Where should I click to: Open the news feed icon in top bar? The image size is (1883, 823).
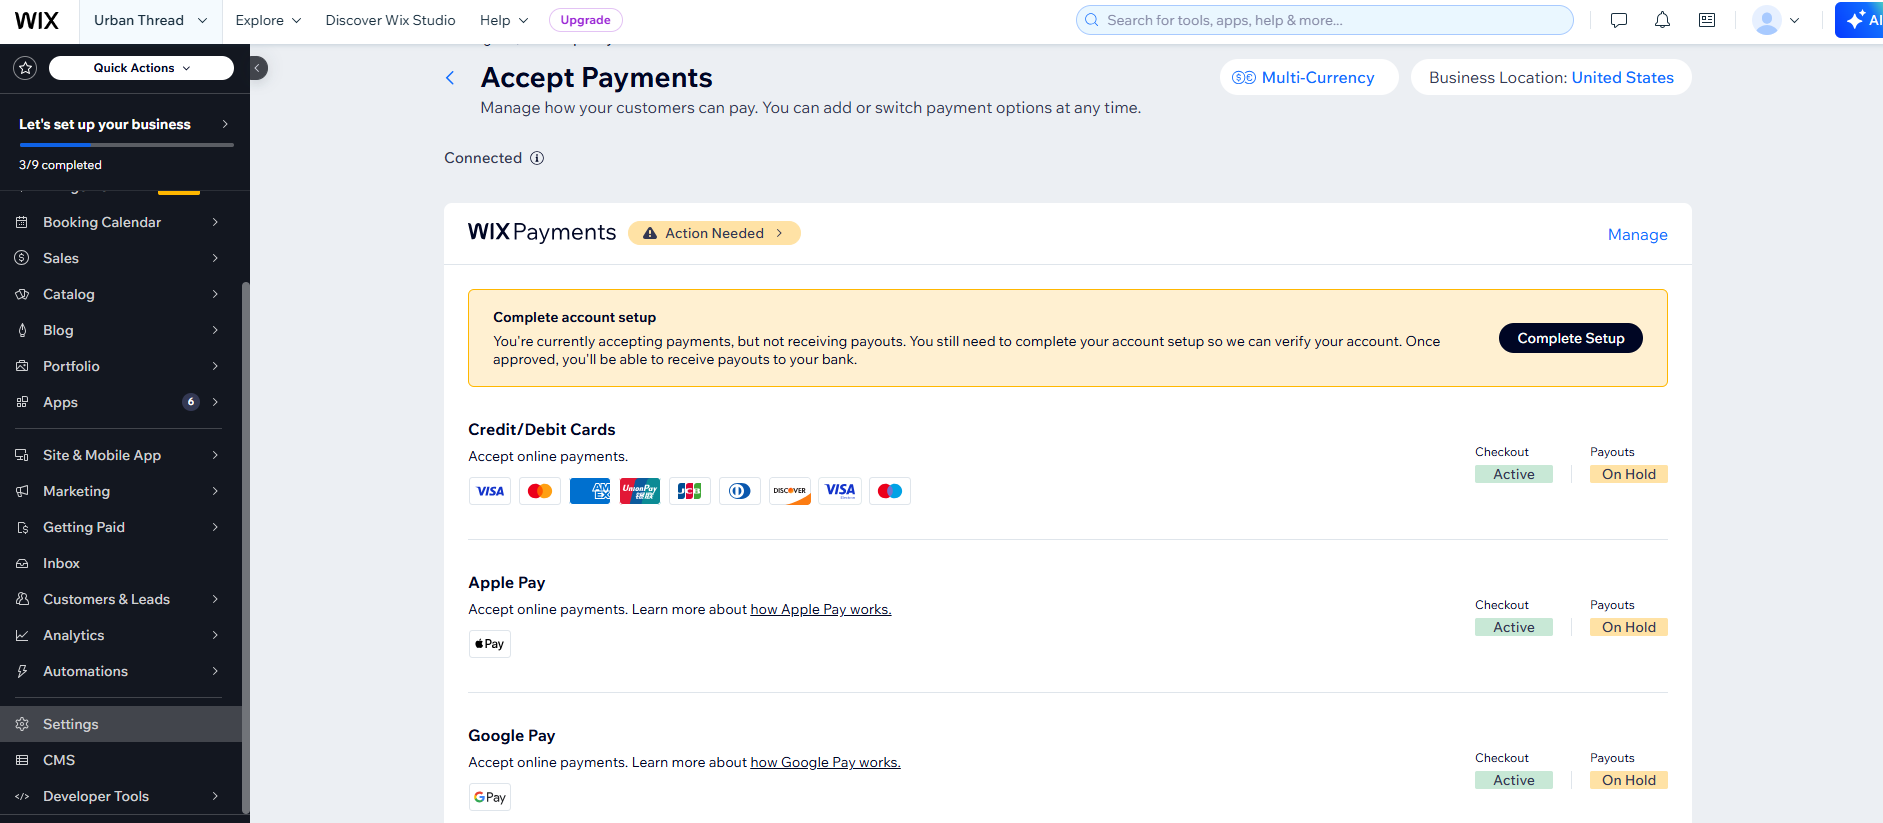pos(1707,20)
